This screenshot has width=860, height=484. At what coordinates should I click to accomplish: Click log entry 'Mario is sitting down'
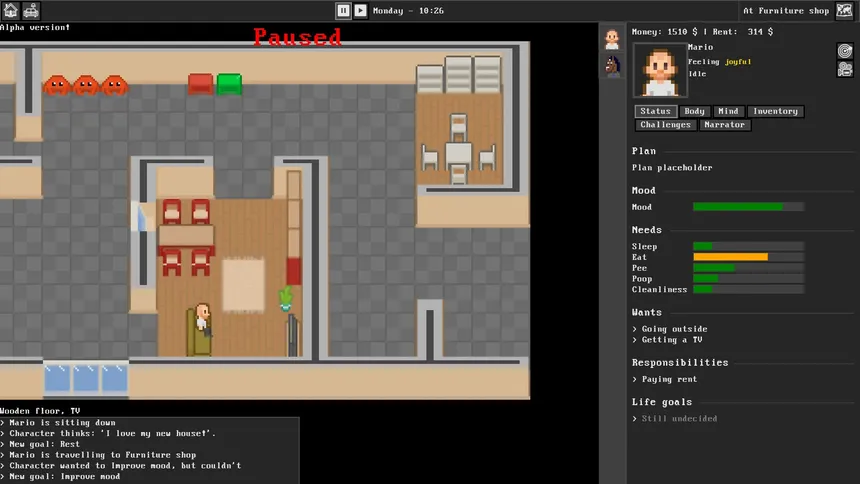coord(58,423)
